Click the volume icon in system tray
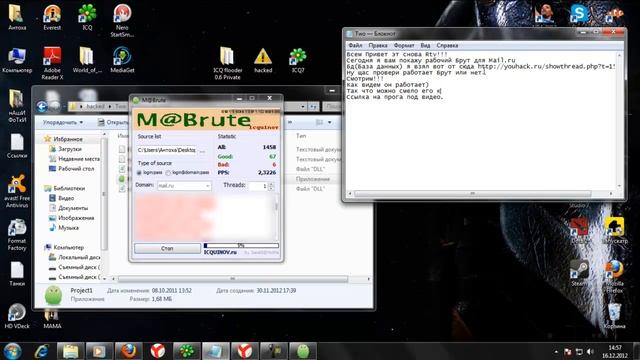640x360 pixels. click(590, 351)
